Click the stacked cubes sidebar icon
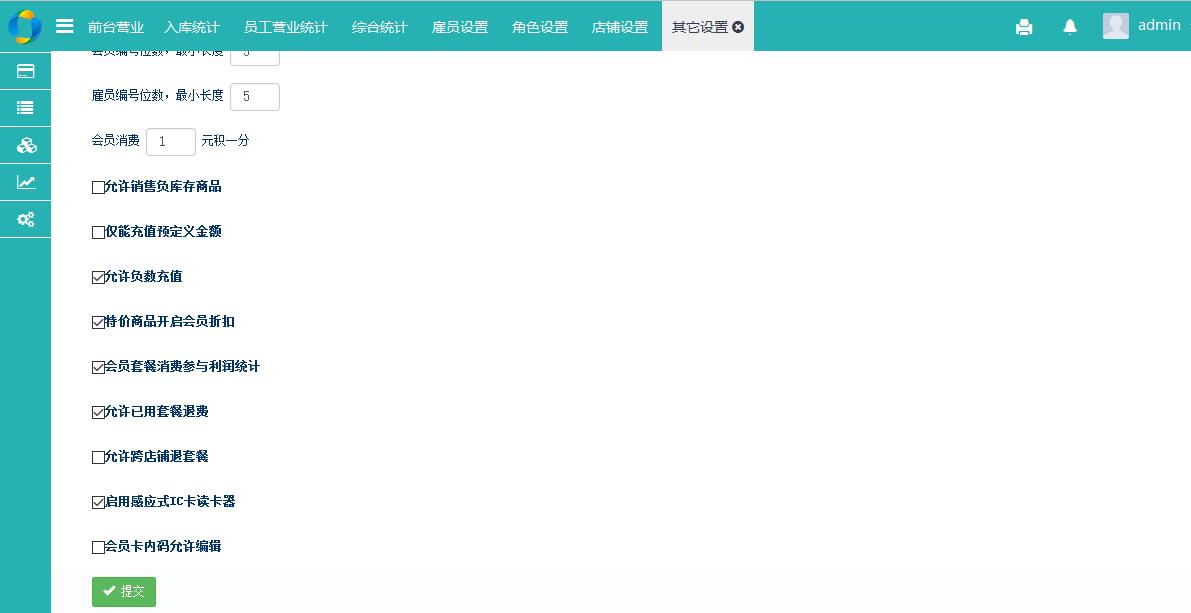This screenshot has width=1191, height=613. pyautogui.click(x=26, y=145)
